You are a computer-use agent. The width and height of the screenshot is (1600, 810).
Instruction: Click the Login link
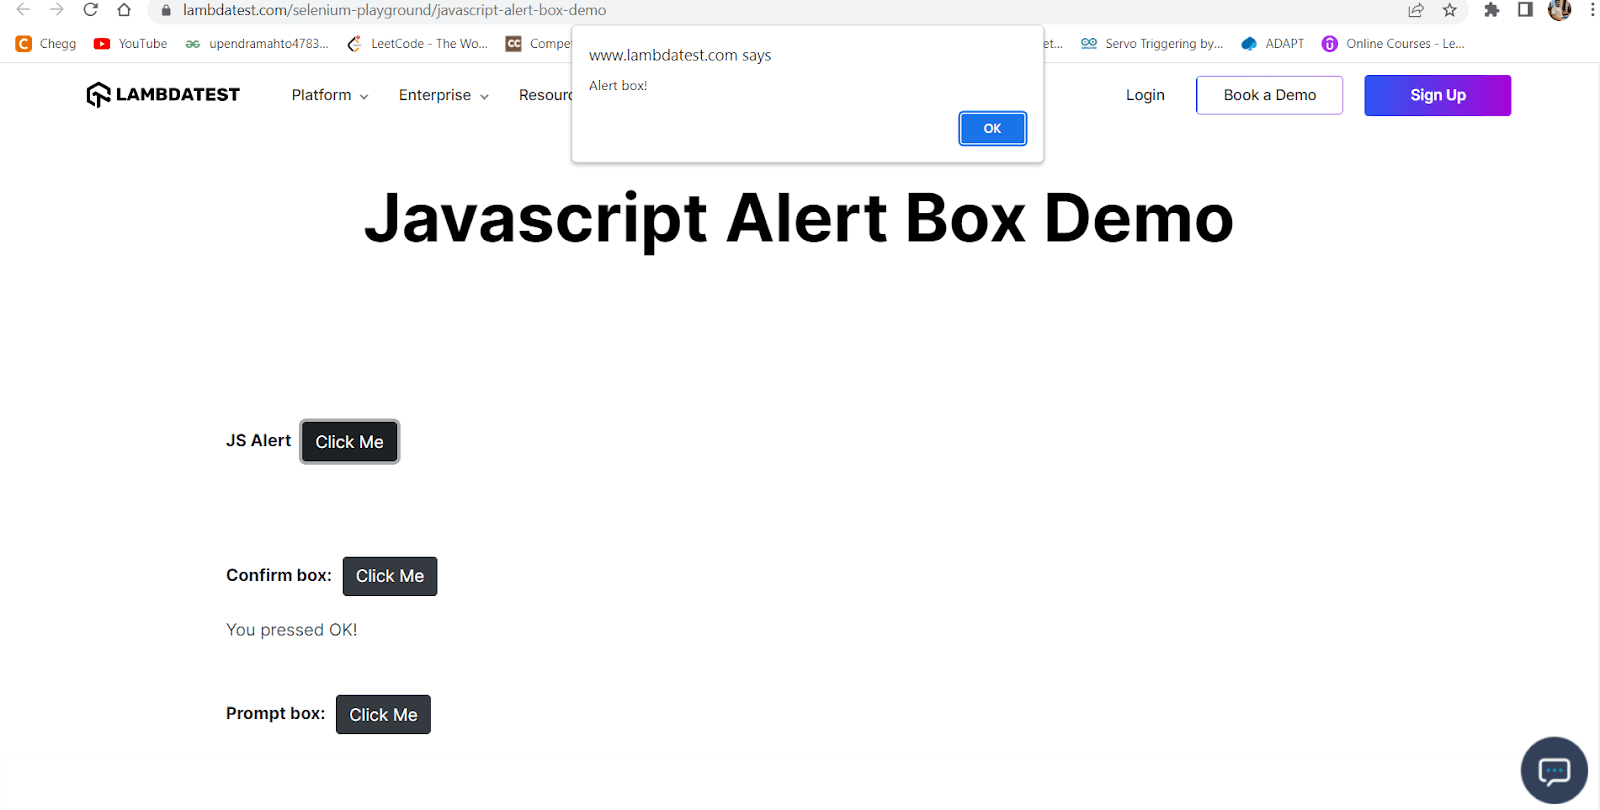[1145, 95]
